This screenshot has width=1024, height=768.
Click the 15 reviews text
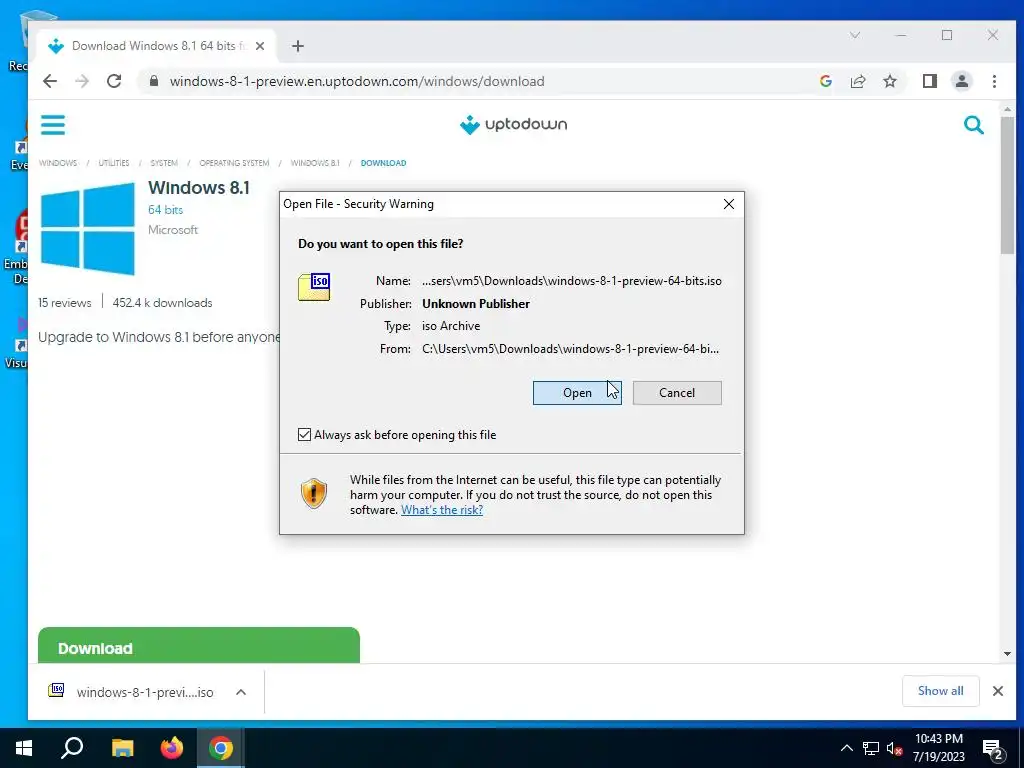click(x=65, y=303)
